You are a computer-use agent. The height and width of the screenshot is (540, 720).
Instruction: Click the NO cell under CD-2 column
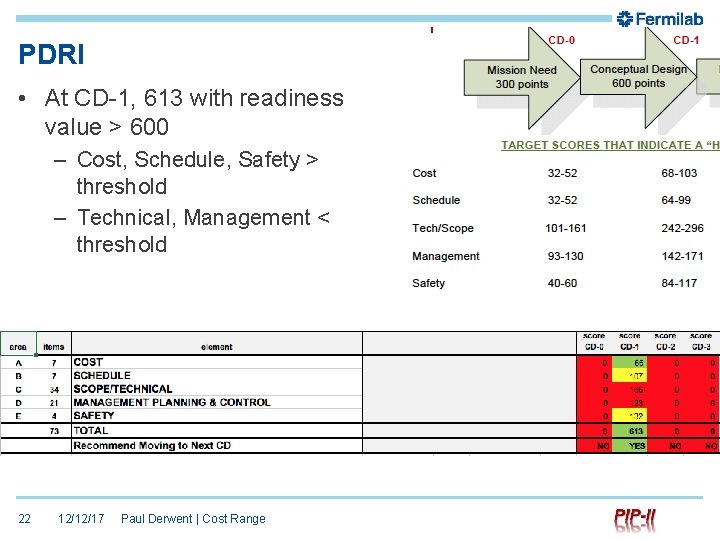[x=665, y=446]
